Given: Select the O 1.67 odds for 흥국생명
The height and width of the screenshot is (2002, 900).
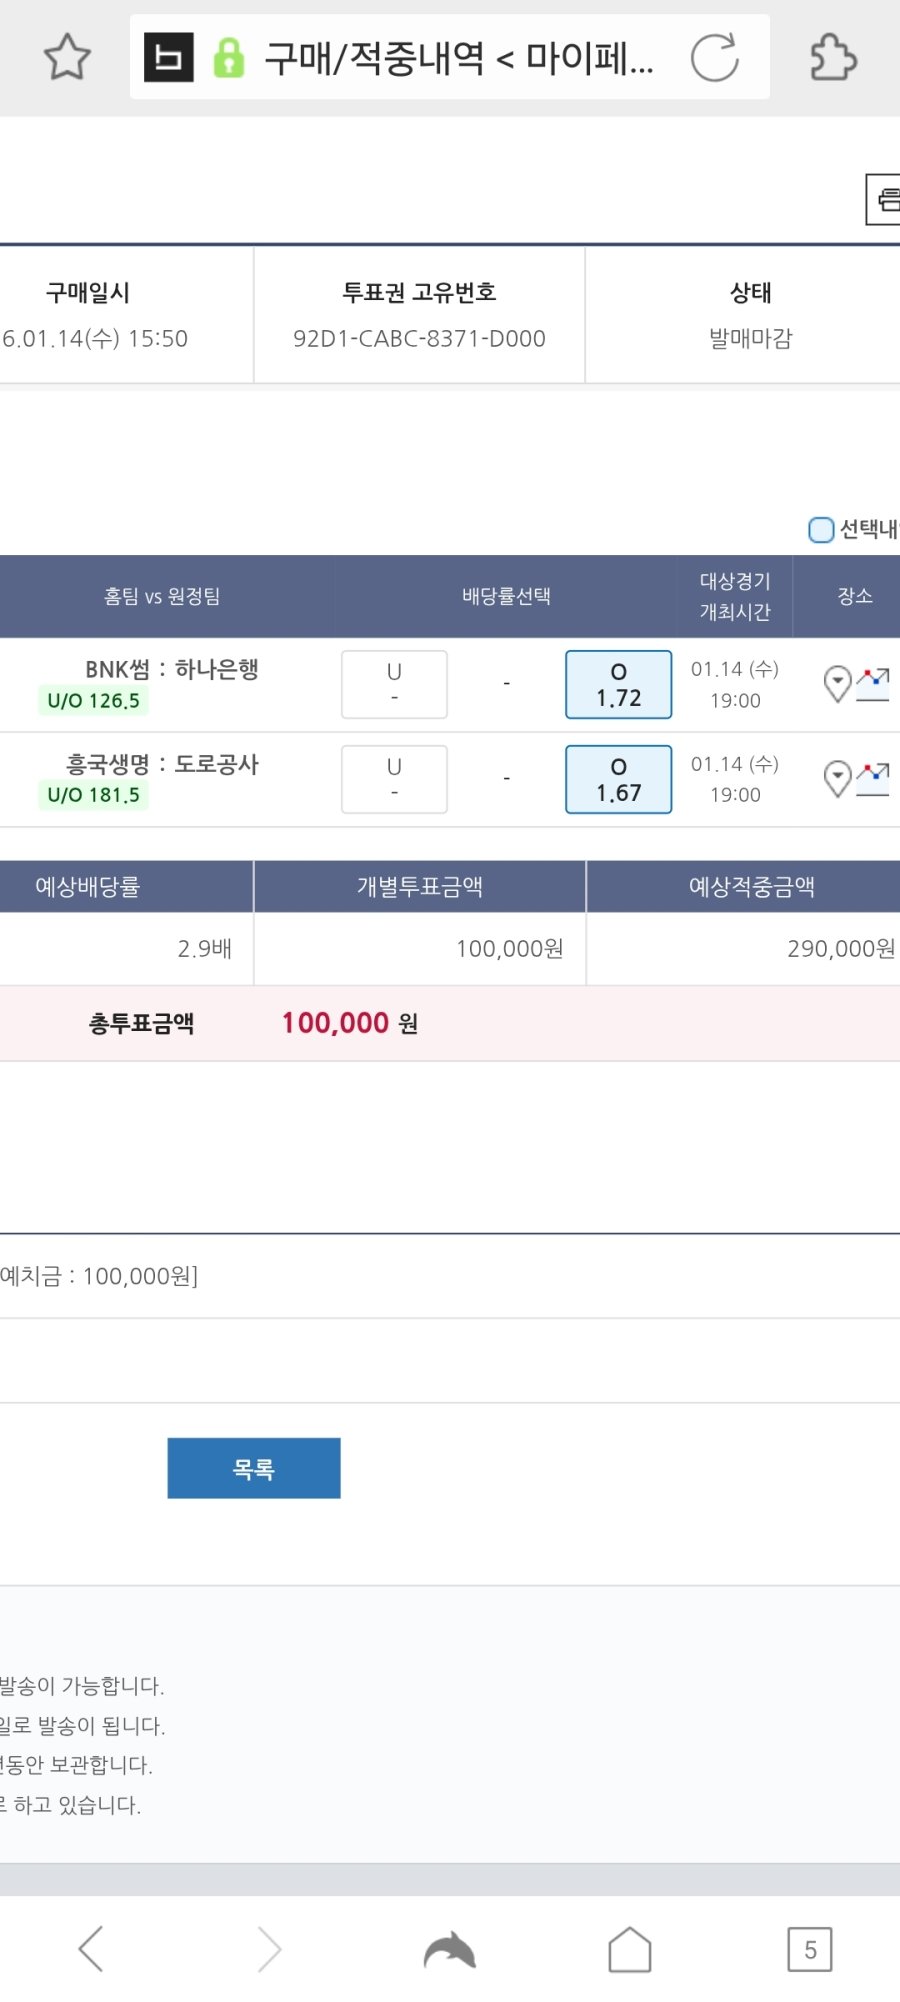Looking at the screenshot, I should [618, 779].
